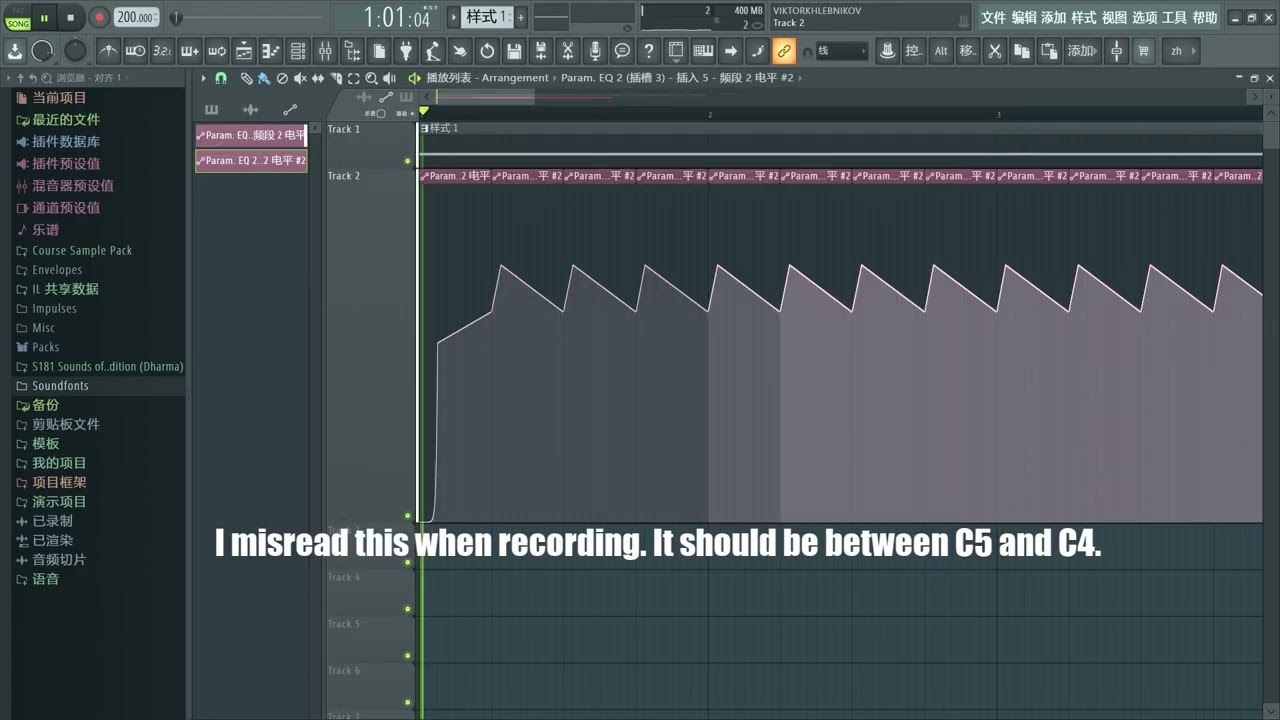Toggle the playlist magnet snap icon
The image size is (1280, 720).
pos(221,78)
